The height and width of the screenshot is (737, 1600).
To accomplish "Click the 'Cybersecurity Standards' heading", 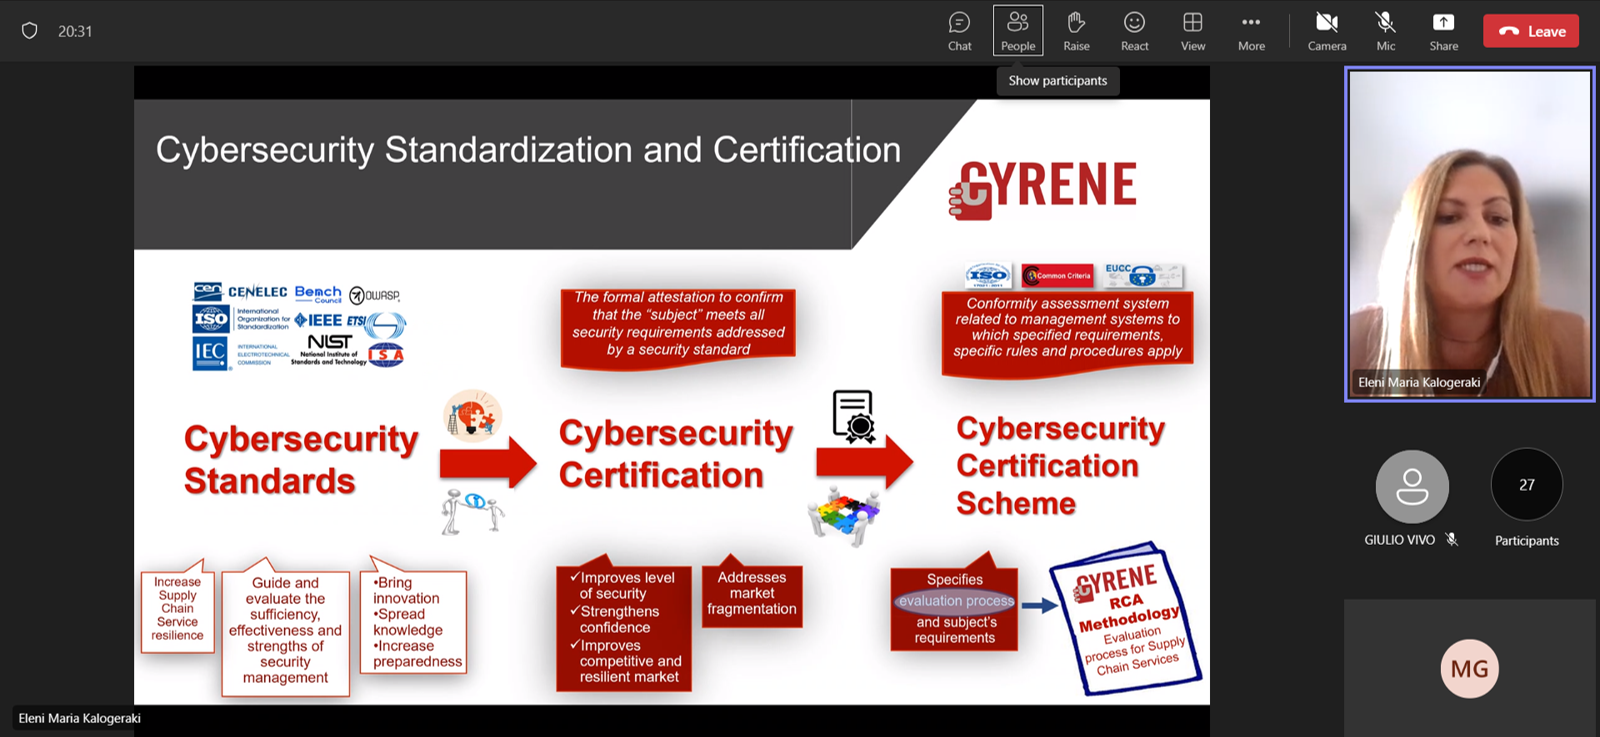I will (301, 459).
